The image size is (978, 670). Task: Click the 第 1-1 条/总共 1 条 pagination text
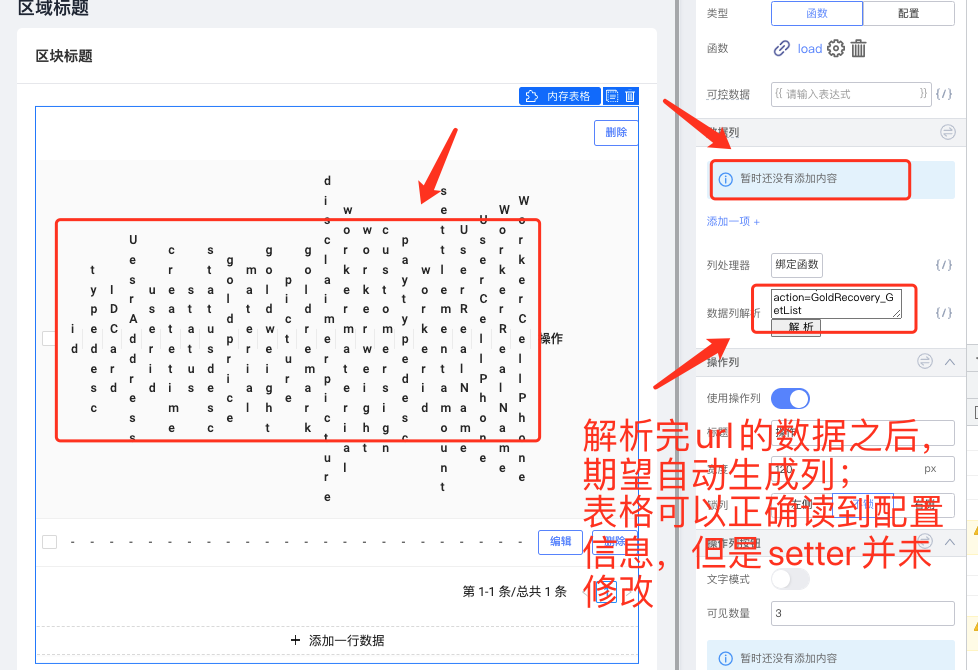click(x=515, y=591)
